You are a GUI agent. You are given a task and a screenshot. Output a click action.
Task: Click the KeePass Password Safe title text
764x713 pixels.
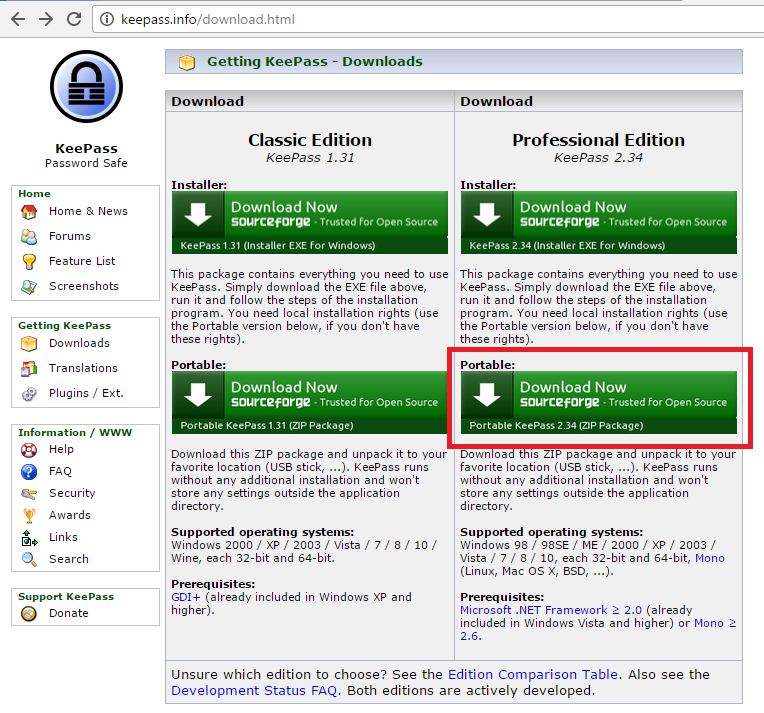[86, 155]
